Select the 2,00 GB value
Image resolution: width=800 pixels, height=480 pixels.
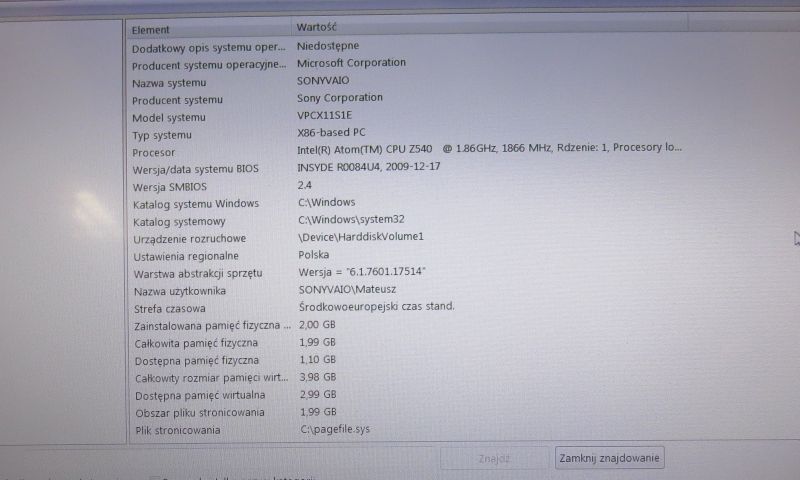click(x=317, y=325)
